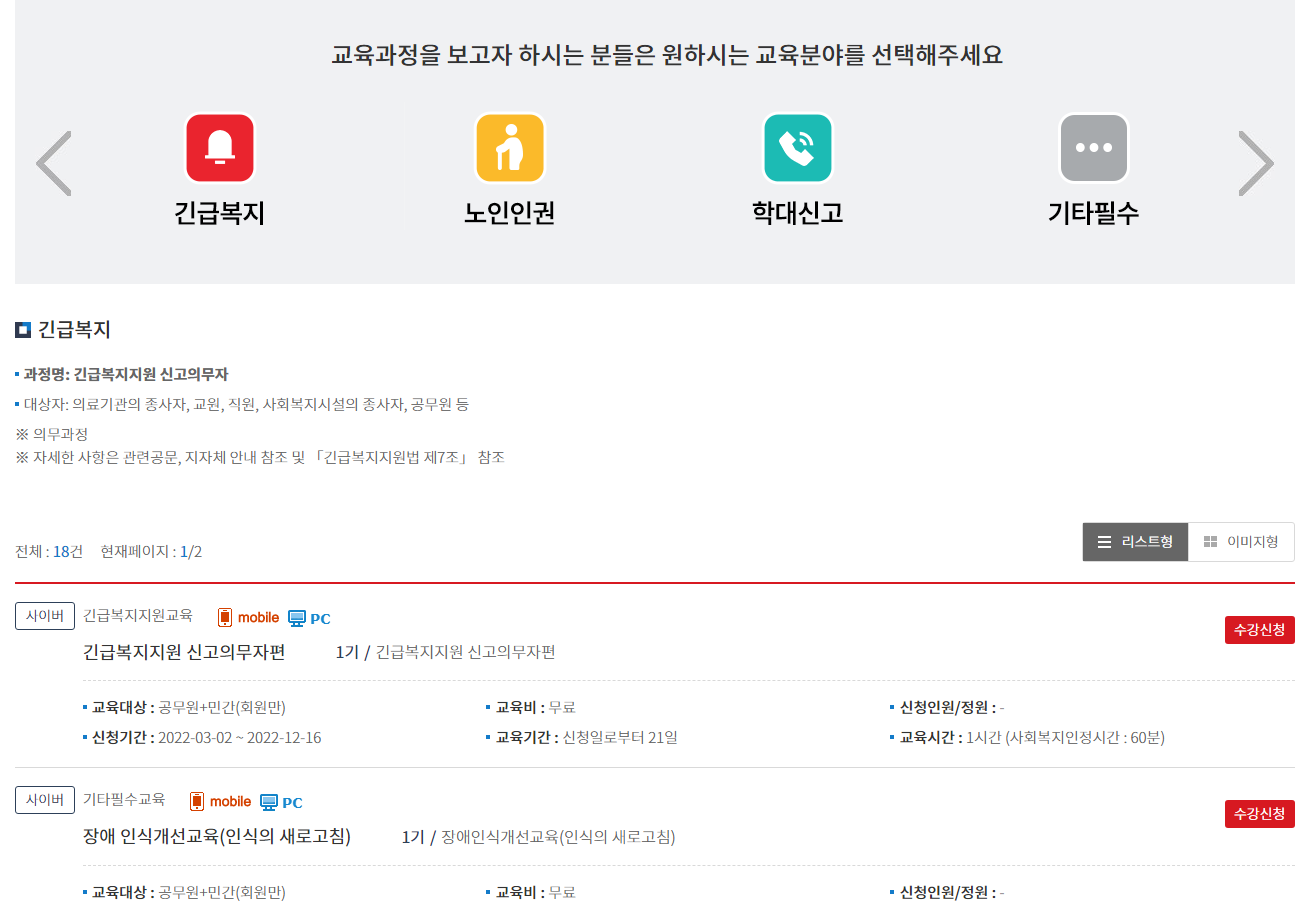Open 학대신고 category label
Screen dimensions: 1312x906
click(798, 213)
